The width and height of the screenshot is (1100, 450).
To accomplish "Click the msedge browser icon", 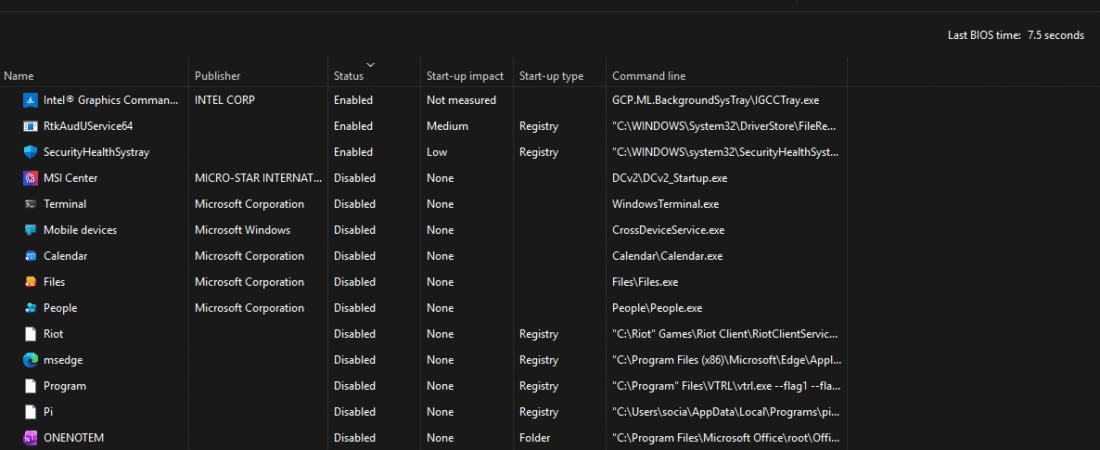I will tap(30, 360).
